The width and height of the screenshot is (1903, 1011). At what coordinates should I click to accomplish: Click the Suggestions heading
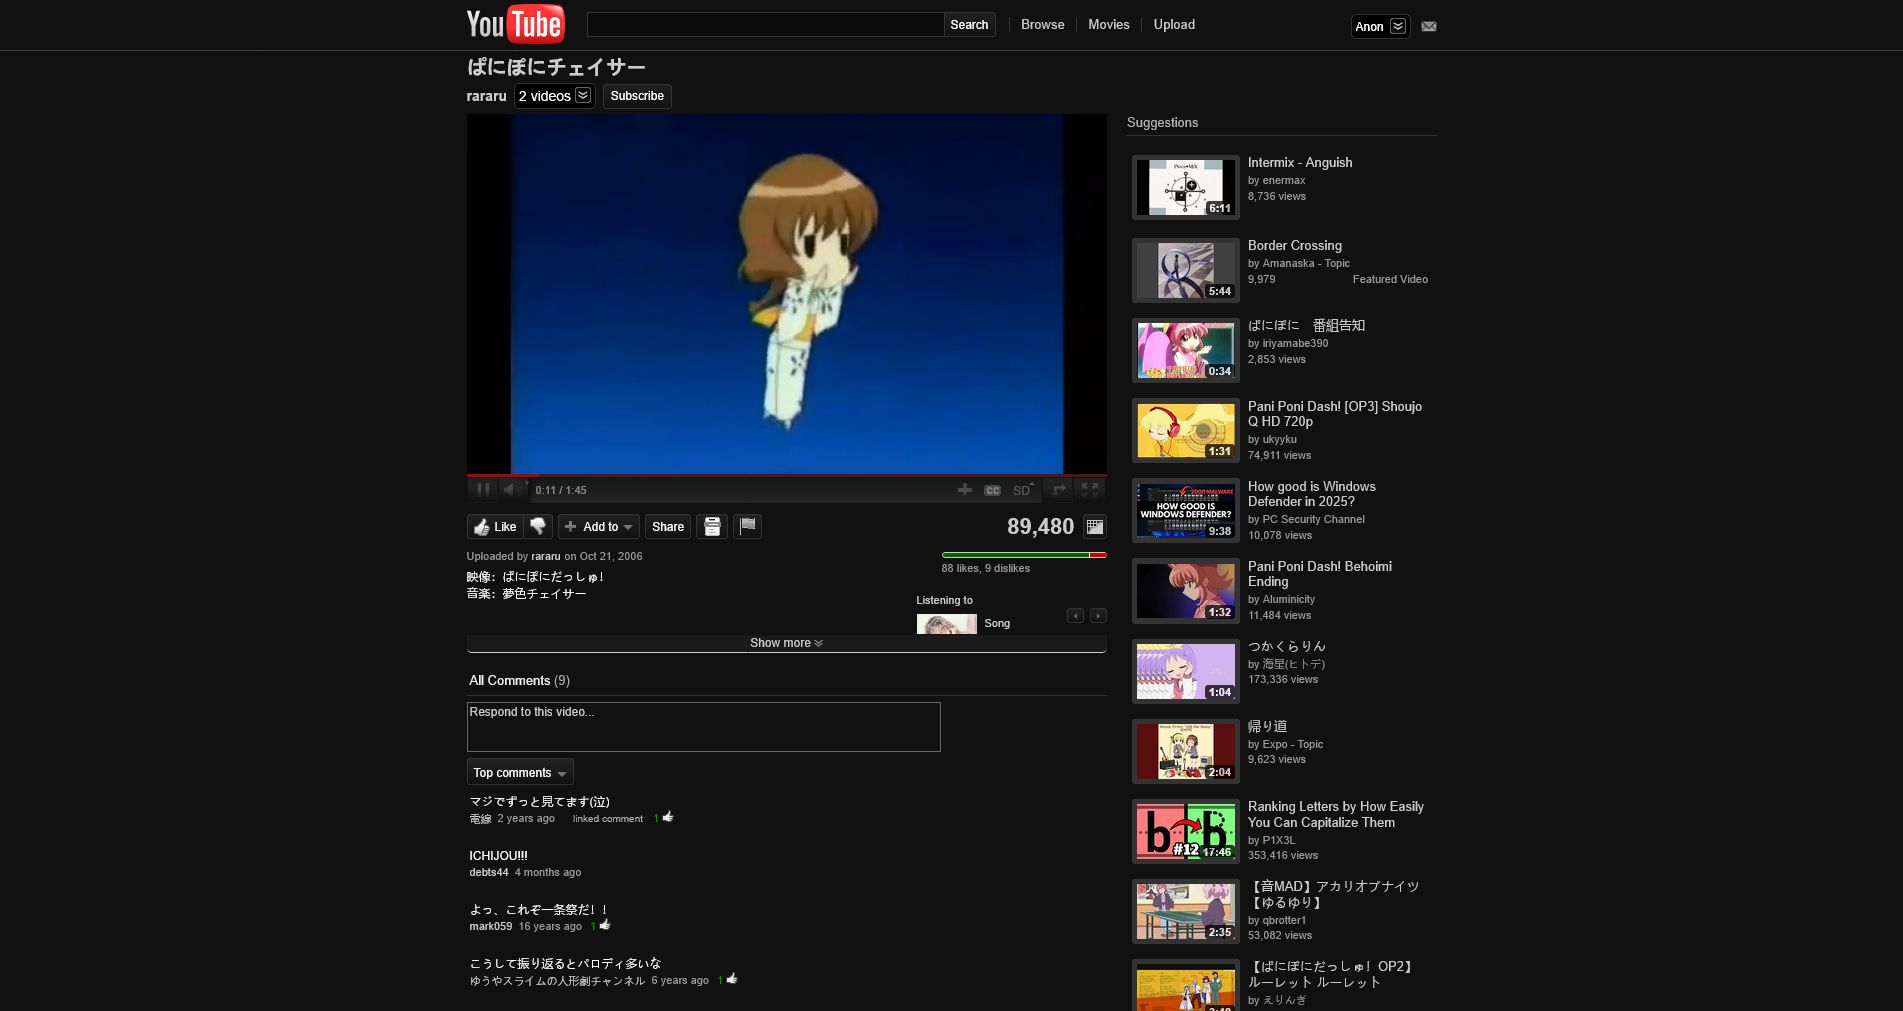[1162, 122]
